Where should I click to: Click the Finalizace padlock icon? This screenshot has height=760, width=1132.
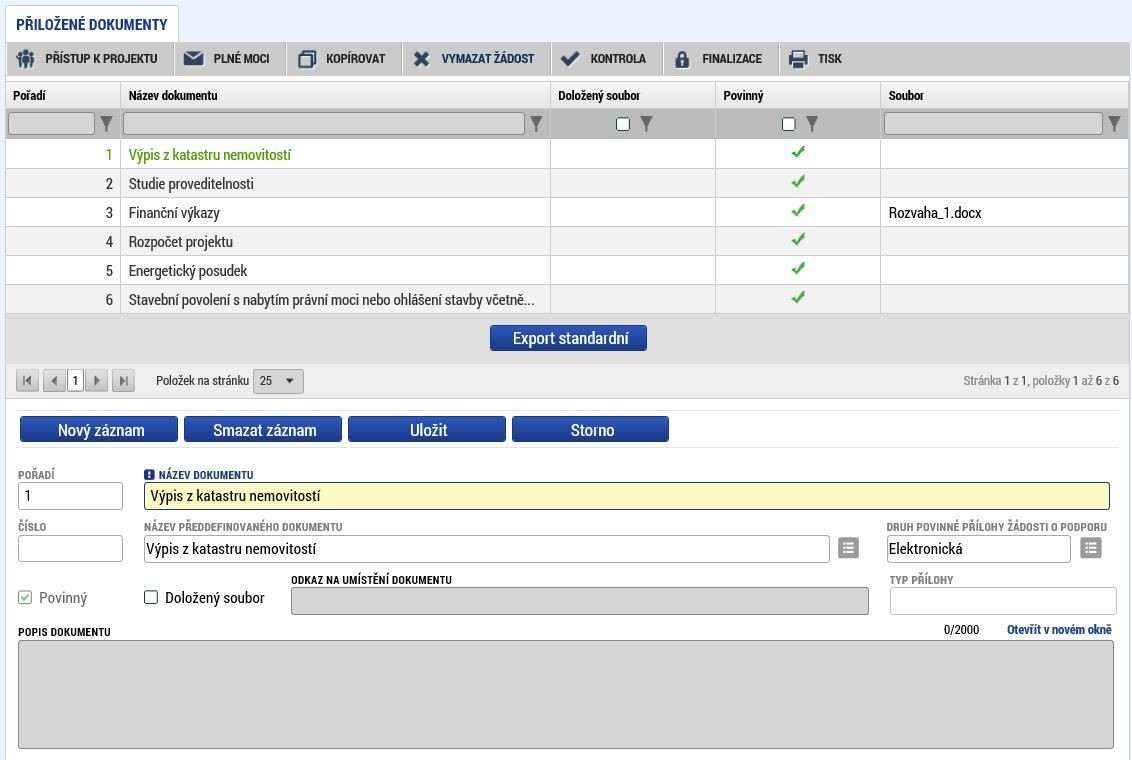[682, 59]
